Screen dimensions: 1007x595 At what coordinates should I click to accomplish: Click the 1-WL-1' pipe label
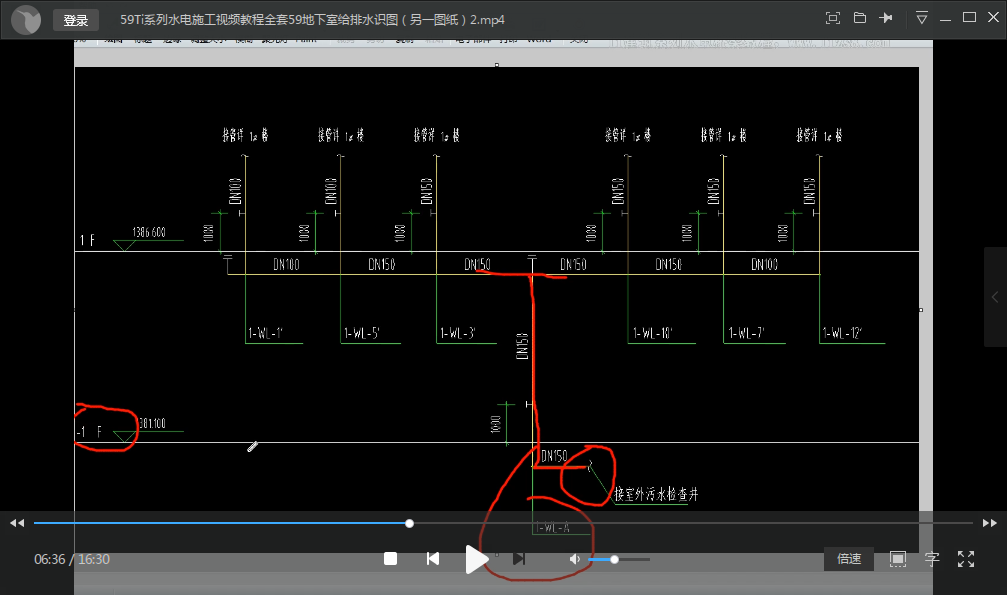(x=265, y=333)
